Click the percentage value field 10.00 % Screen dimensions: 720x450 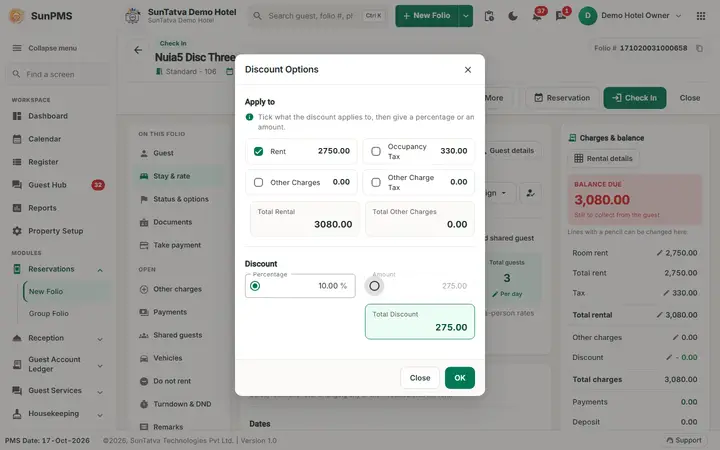click(x=300, y=286)
